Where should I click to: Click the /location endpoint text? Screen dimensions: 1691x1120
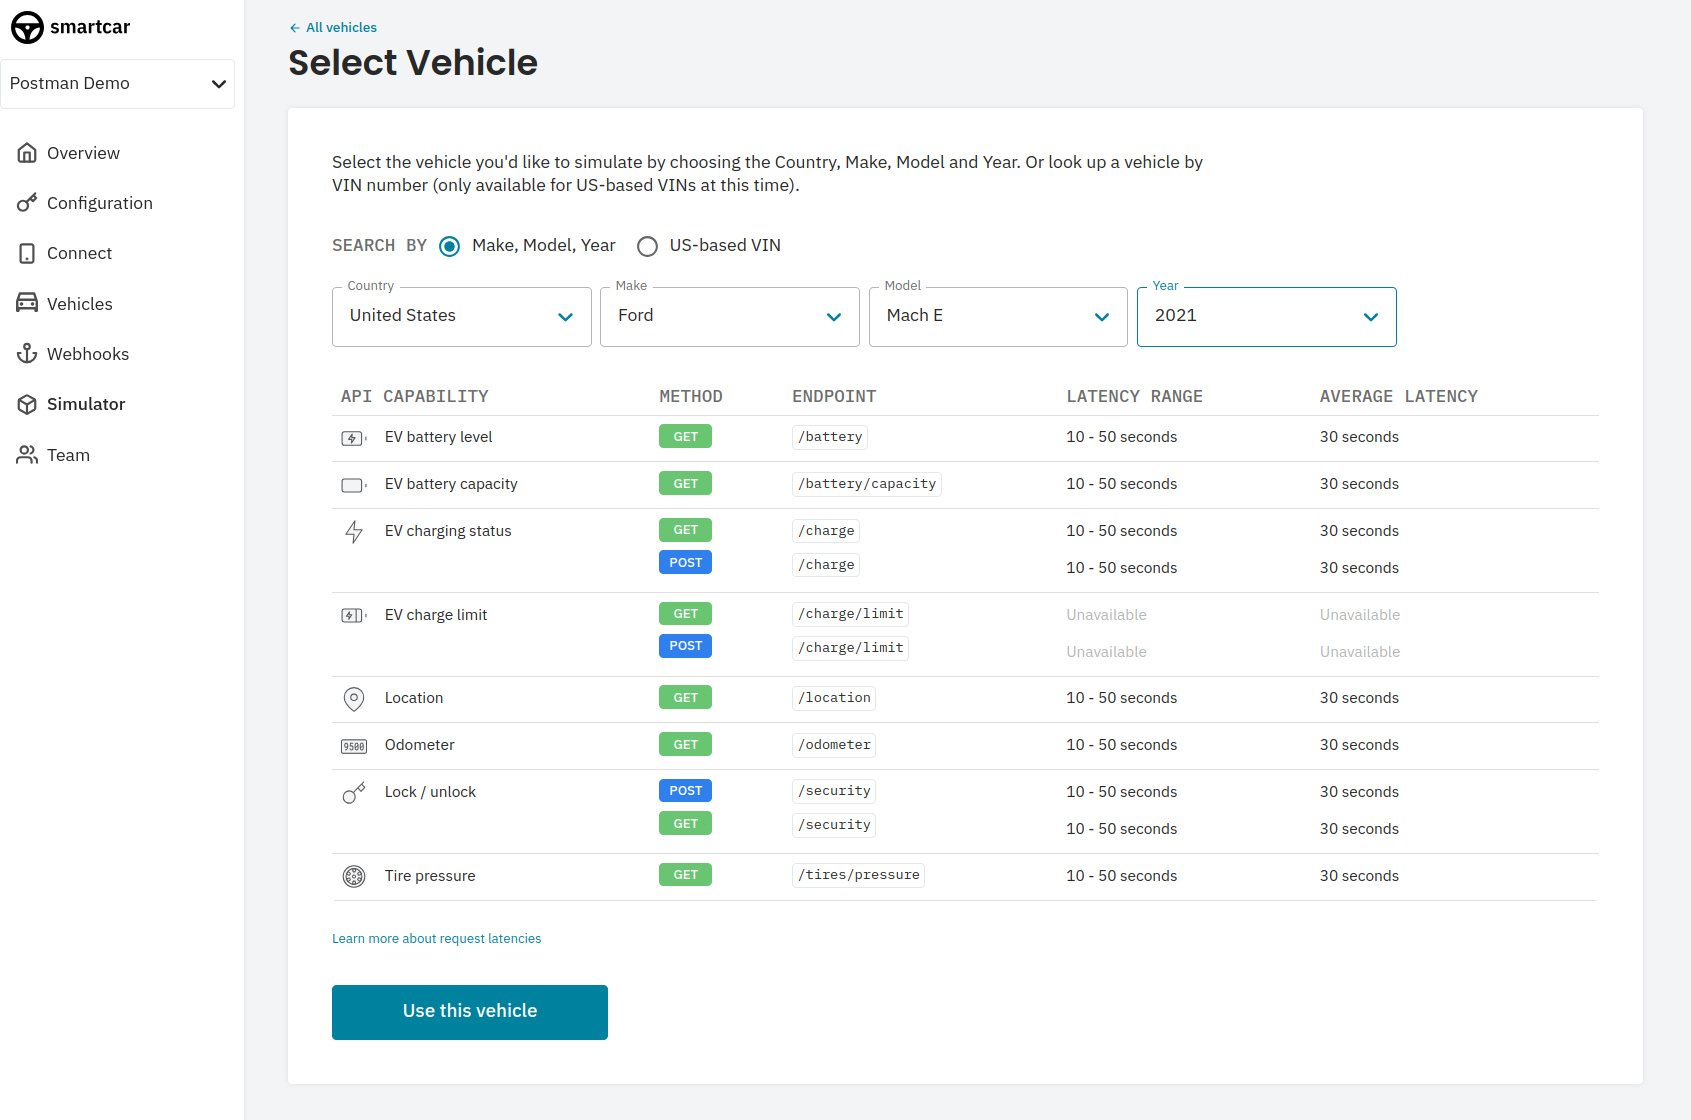(834, 698)
